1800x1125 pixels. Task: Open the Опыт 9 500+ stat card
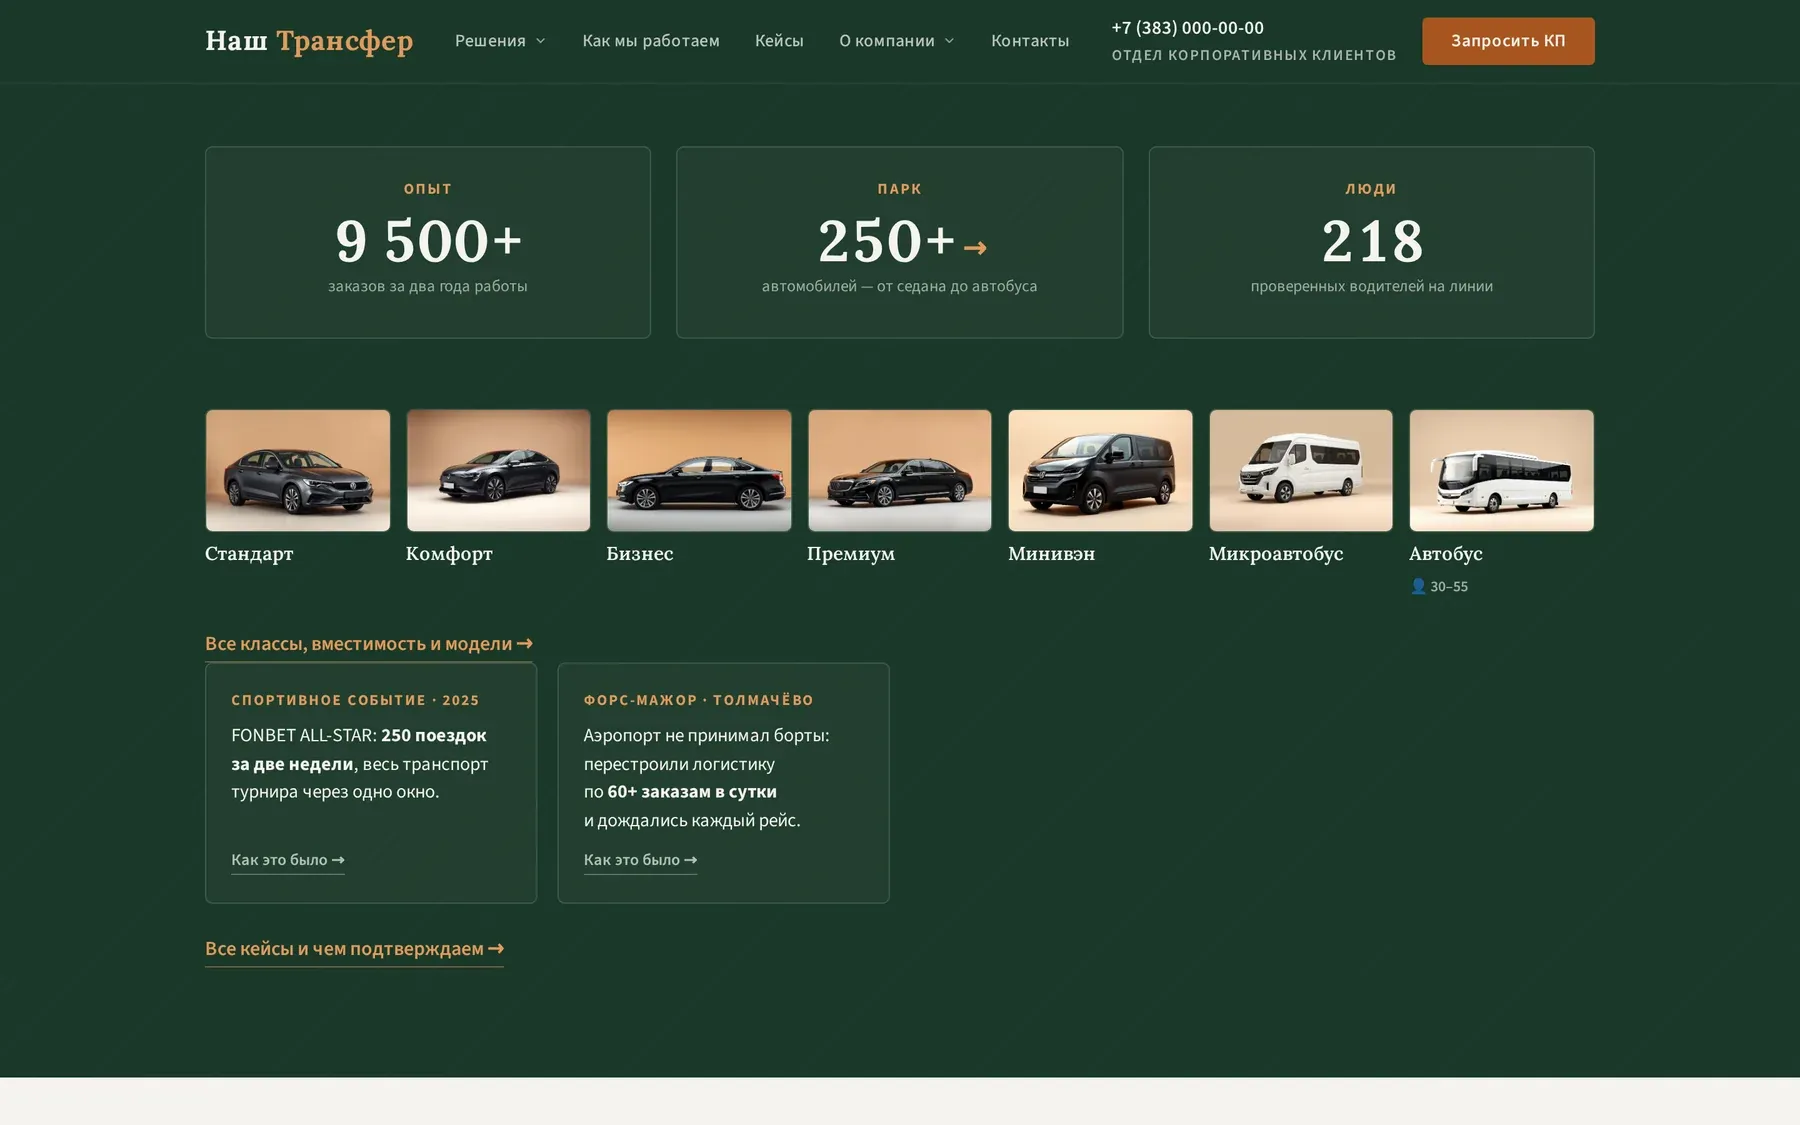428,242
